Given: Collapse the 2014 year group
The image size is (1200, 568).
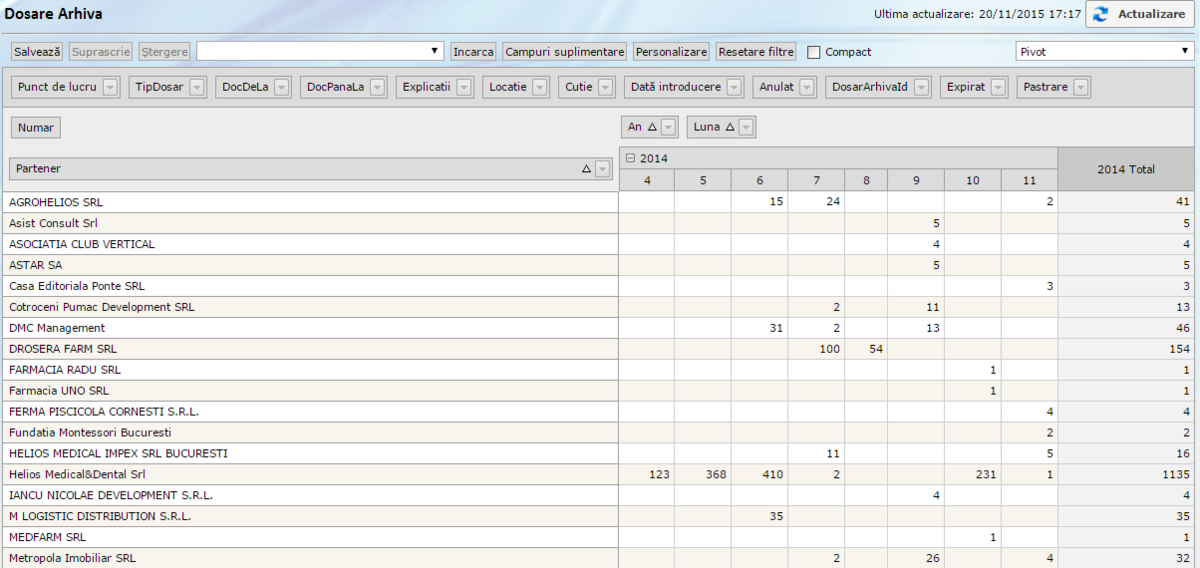Looking at the screenshot, I should tap(630, 159).
